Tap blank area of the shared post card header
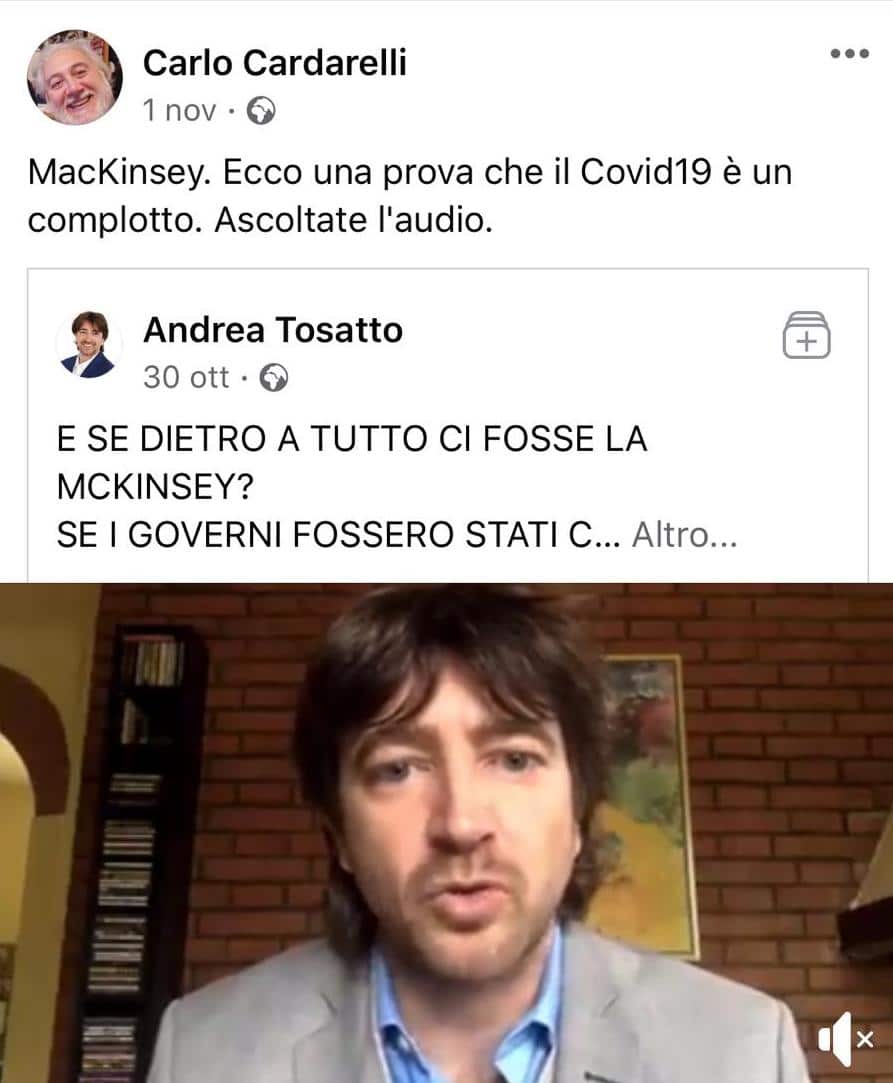 (x=587, y=345)
